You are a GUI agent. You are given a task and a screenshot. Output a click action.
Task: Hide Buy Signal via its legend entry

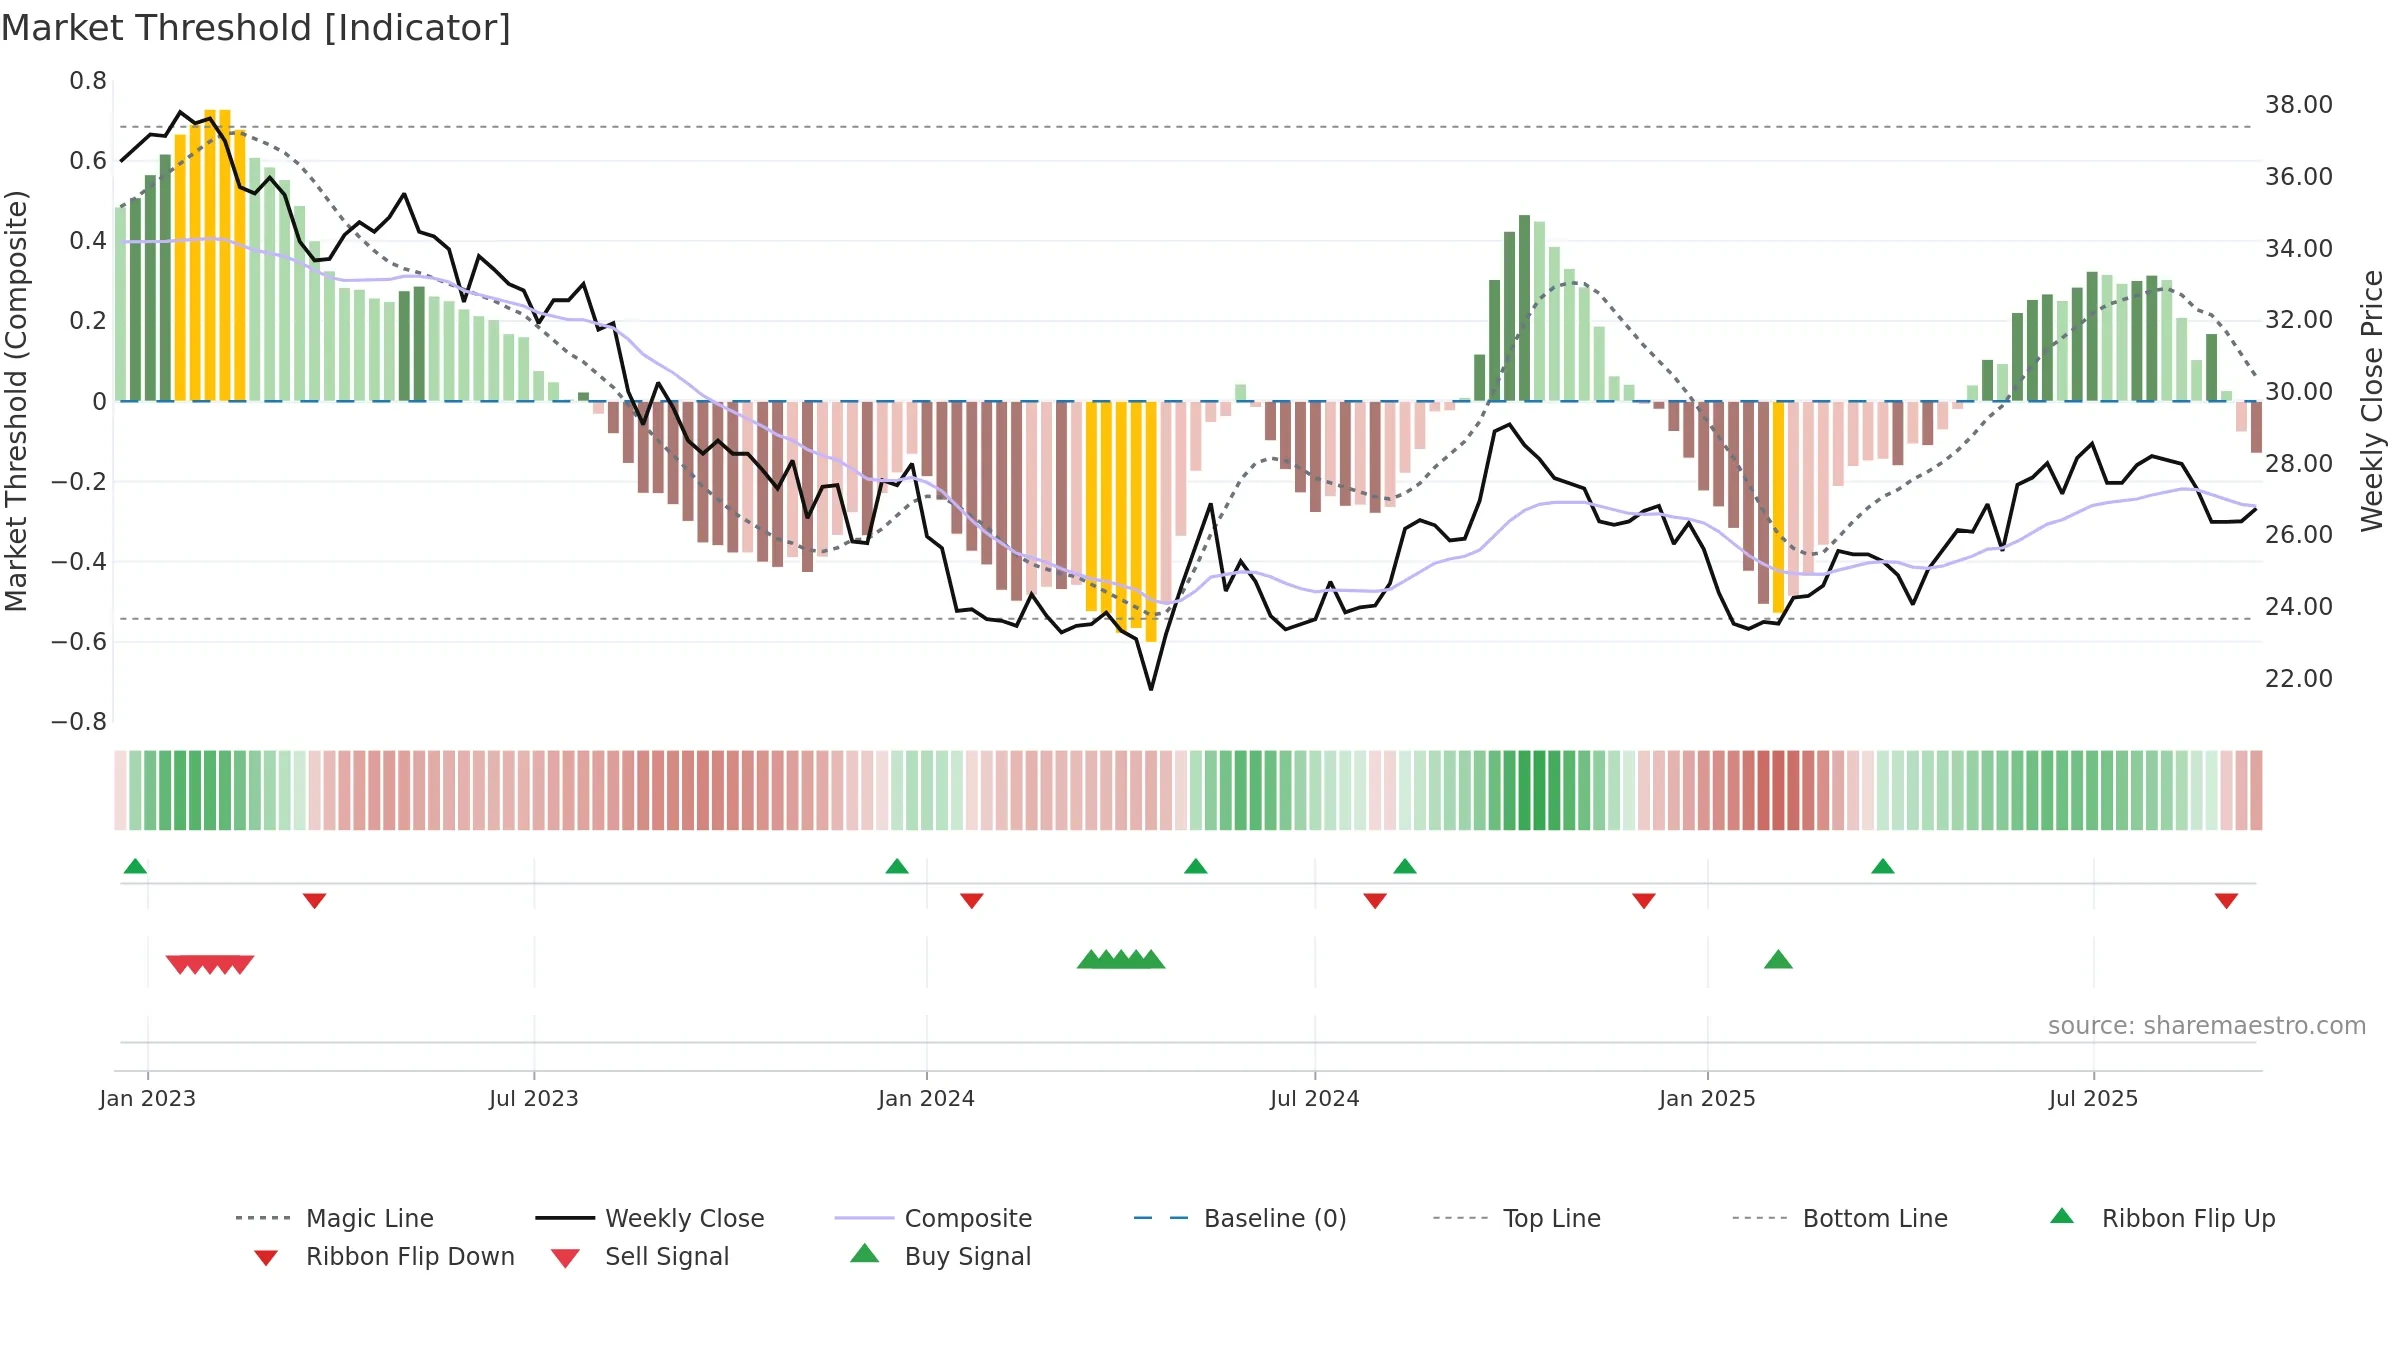point(940,1256)
